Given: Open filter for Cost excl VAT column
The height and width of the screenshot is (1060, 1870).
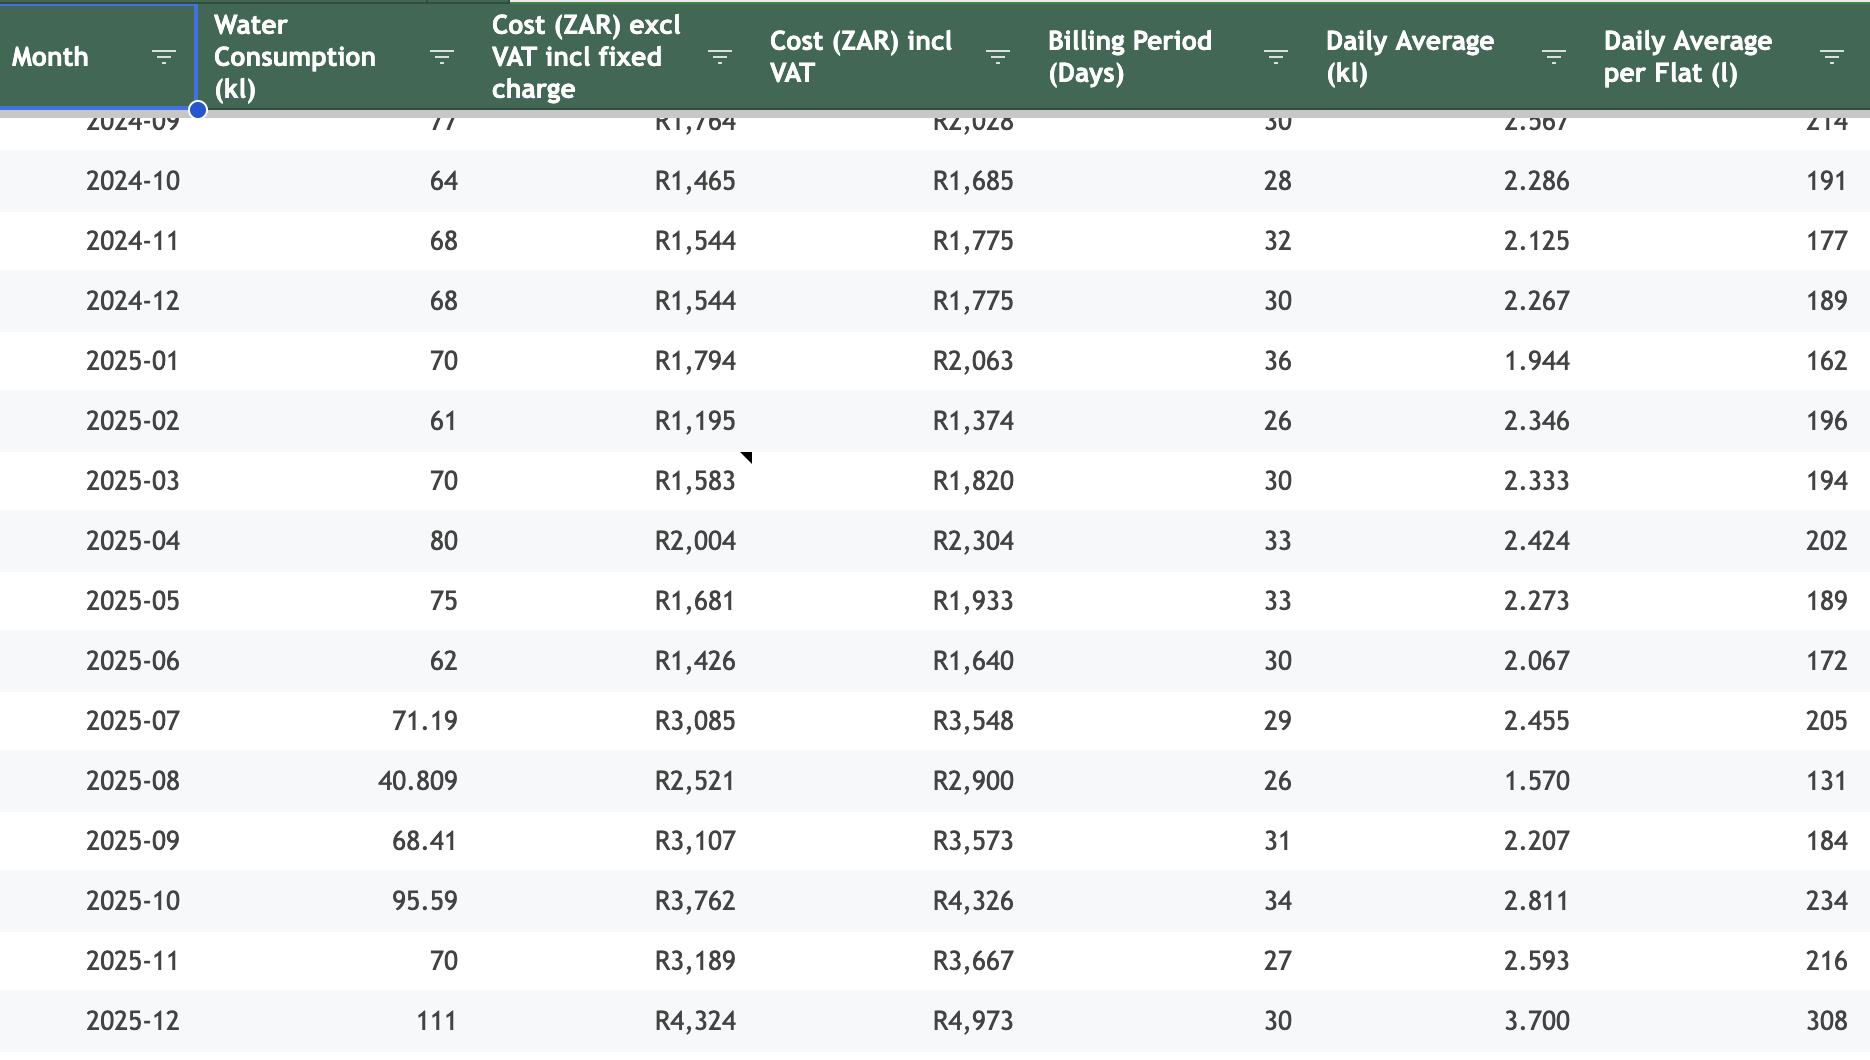Looking at the screenshot, I should [720, 57].
